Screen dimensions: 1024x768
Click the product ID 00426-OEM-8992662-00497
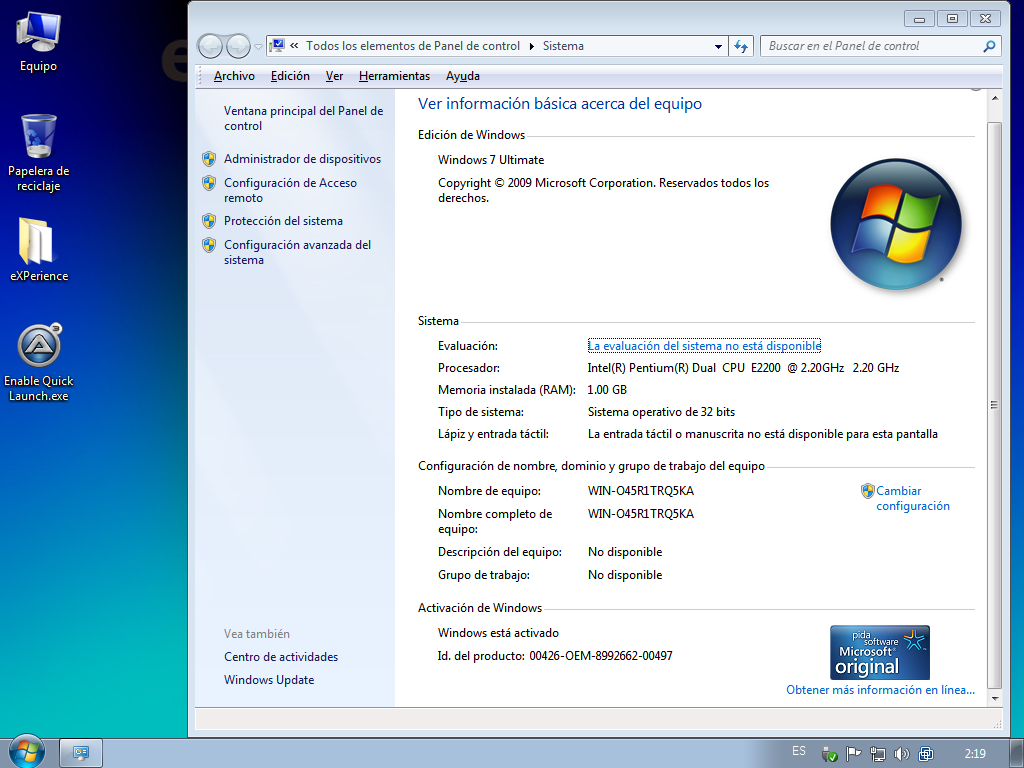601,656
